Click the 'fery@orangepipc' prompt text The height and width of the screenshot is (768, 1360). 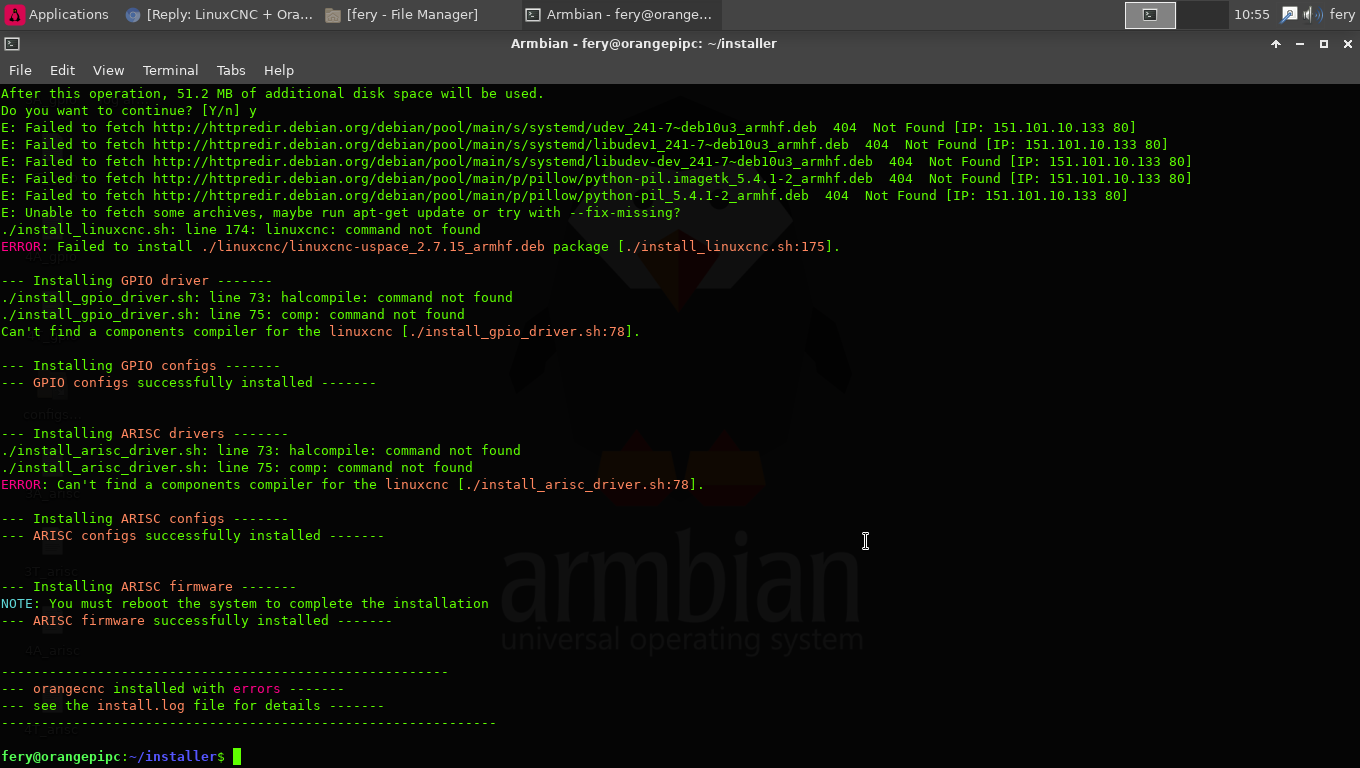pos(61,757)
